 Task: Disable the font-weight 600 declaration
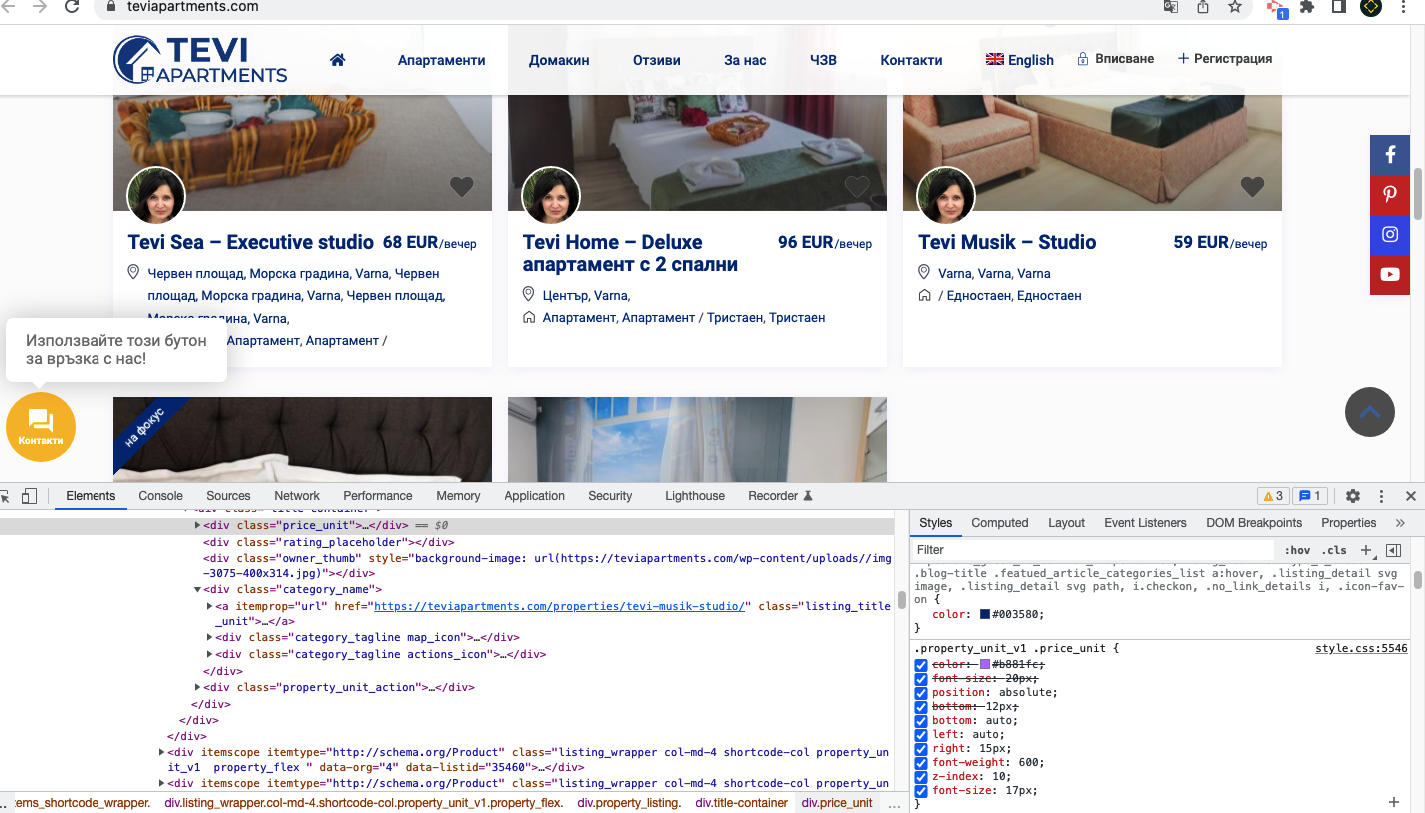[921, 763]
